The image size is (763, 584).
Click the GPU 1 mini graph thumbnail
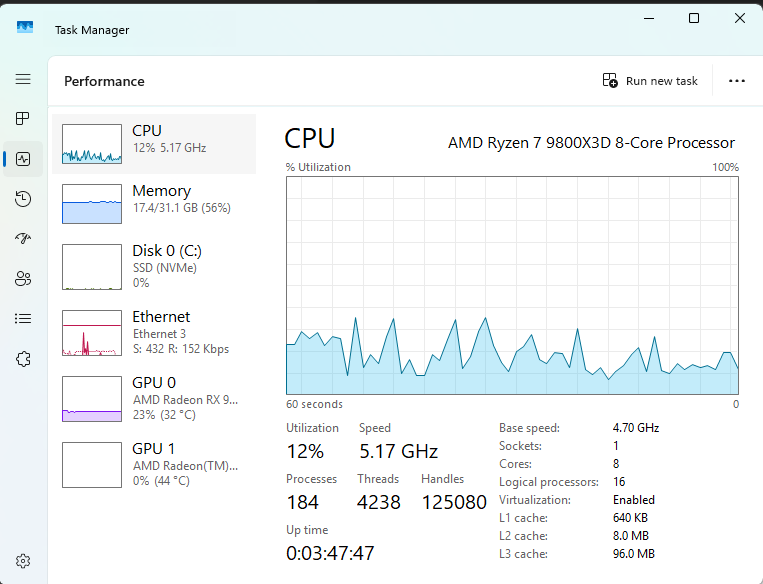(x=92, y=465)
